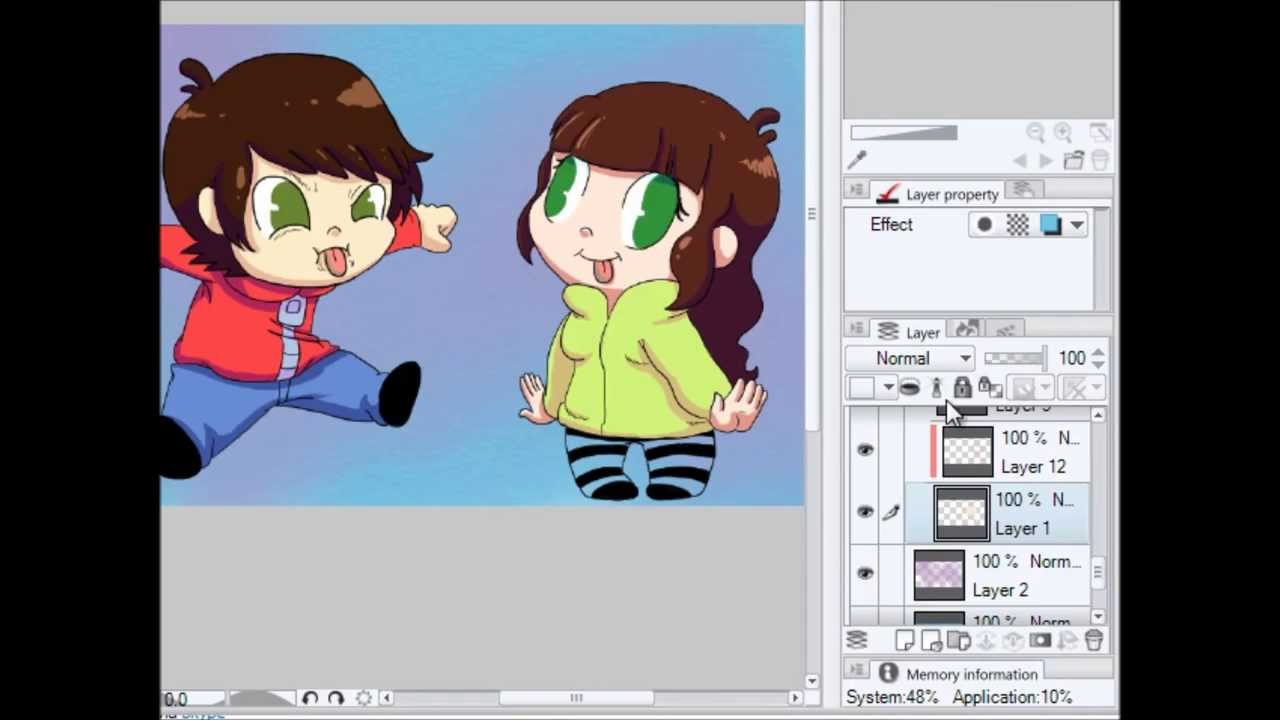Click the opacity value 100 field
The image size is (1280, 720).
(1072, 358)
